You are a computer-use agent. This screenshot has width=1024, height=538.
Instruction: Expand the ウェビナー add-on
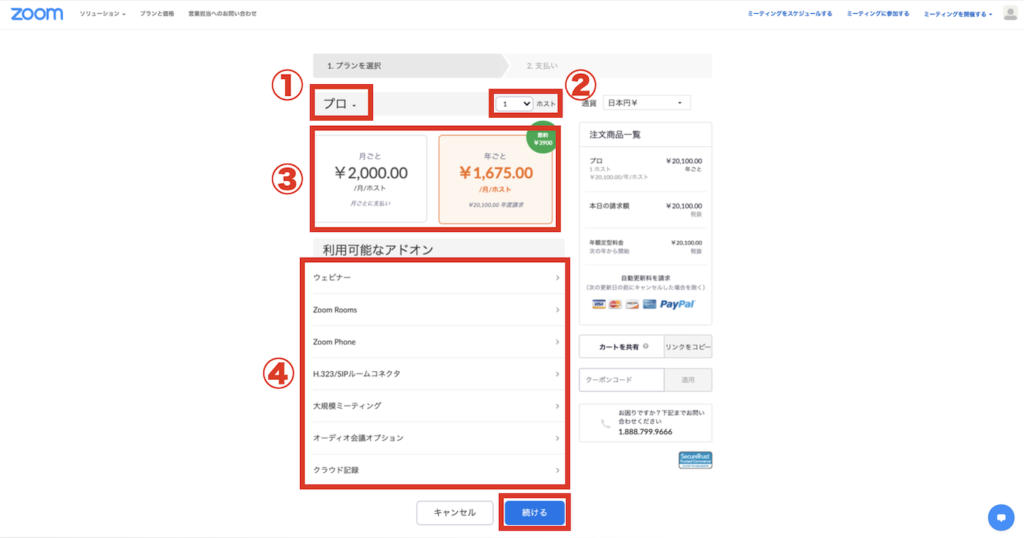435,277
